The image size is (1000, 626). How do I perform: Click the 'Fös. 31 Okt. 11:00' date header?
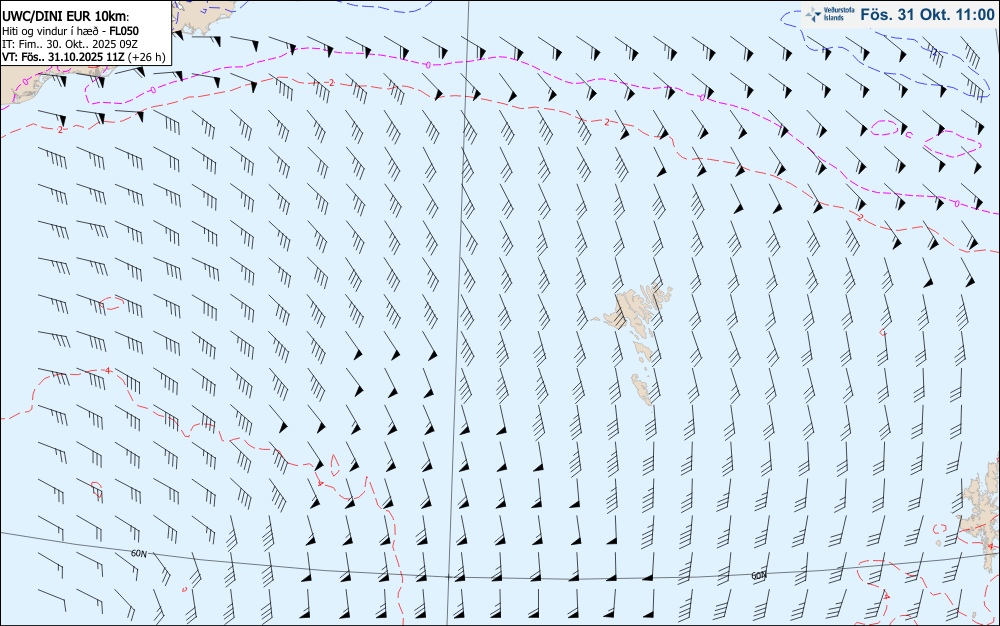(927, 14)
